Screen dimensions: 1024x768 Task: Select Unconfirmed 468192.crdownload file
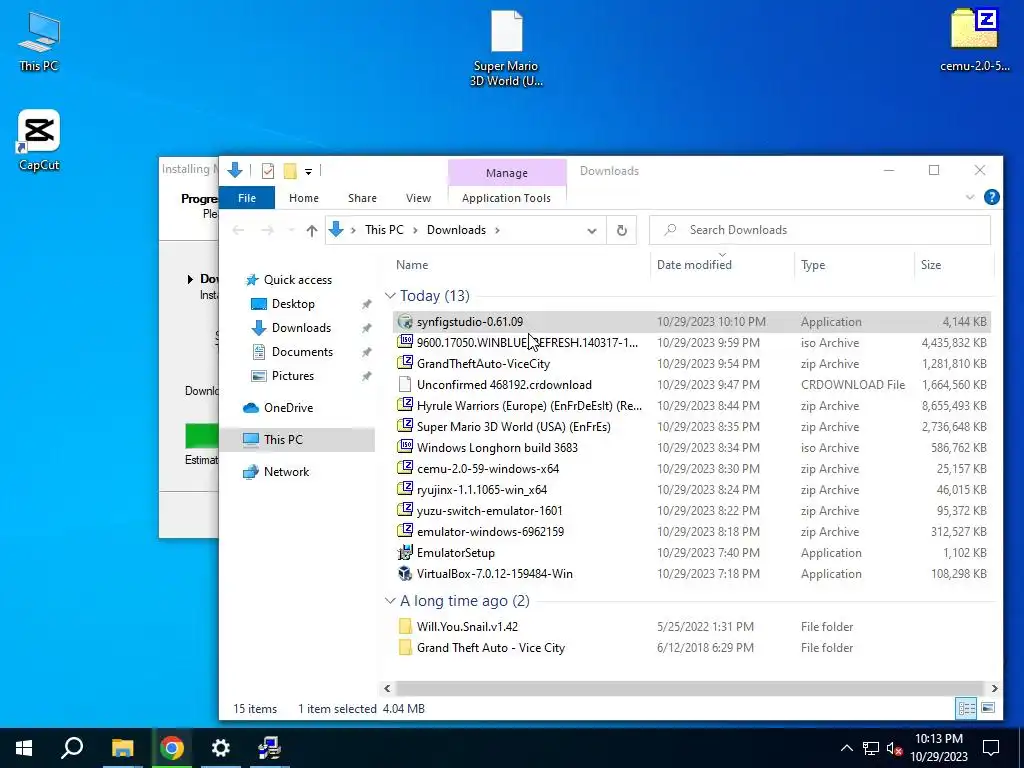tap(692, 385)
